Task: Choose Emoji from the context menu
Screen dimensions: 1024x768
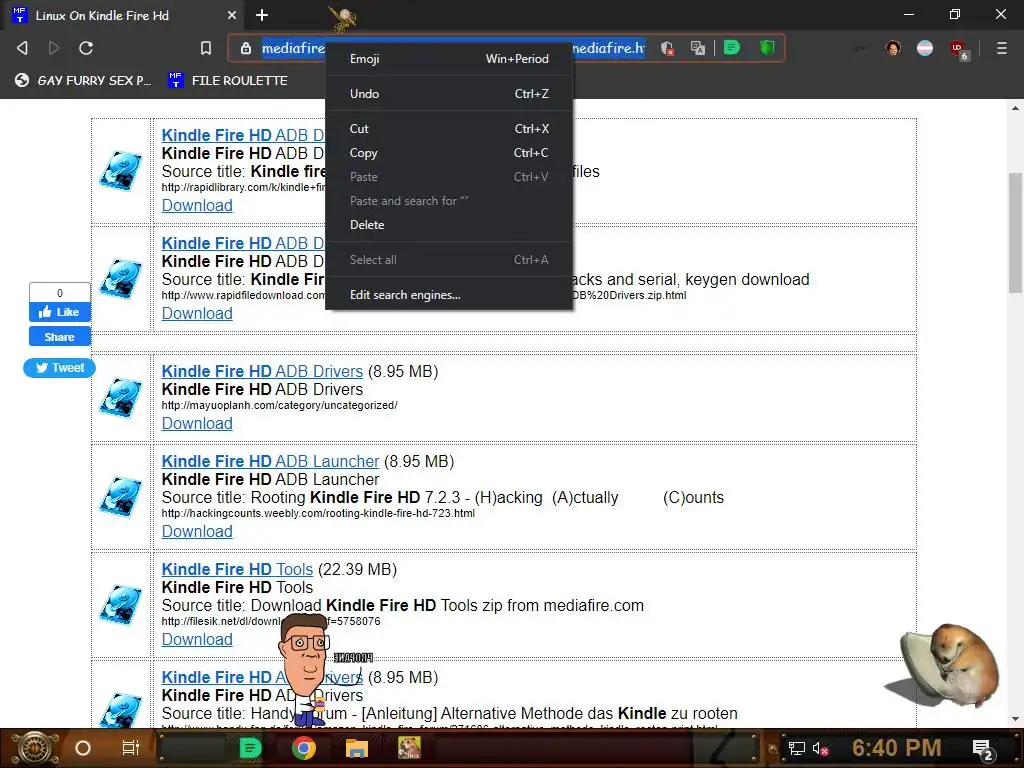Action: [449, 59]
